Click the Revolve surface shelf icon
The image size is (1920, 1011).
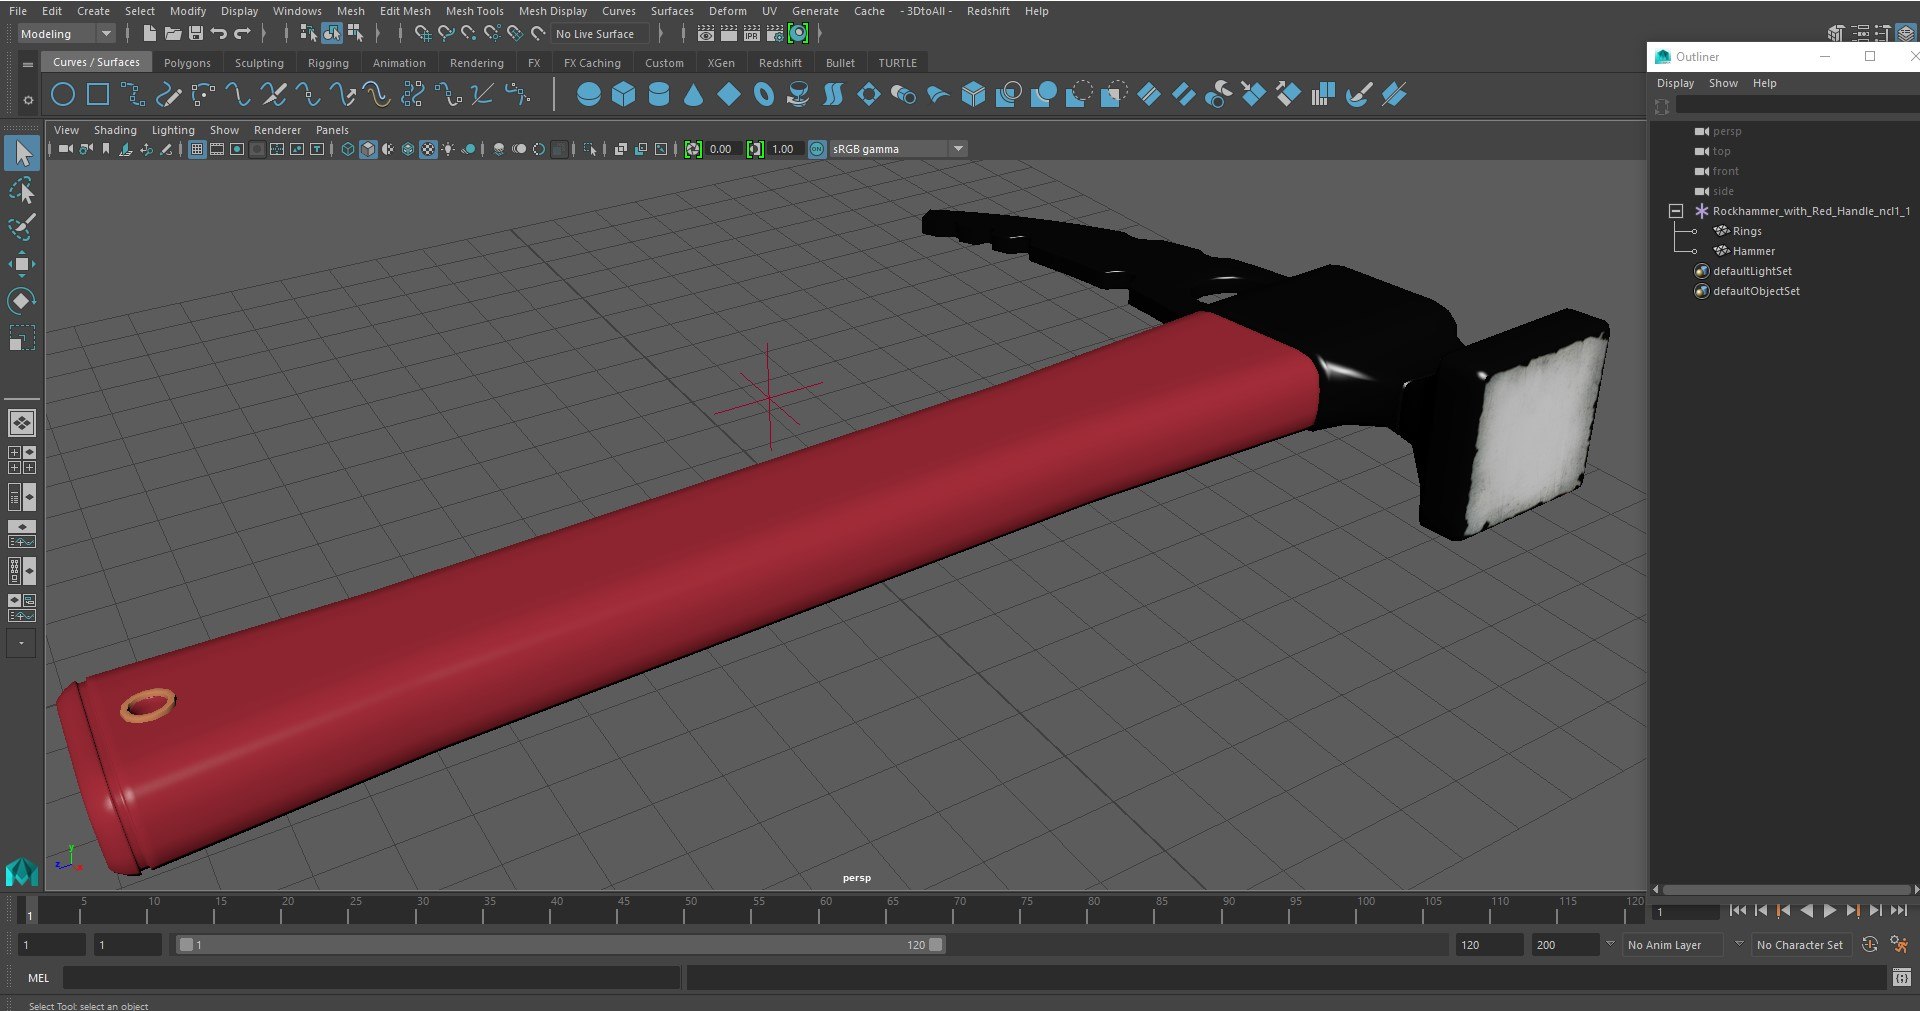pos(798,95)
